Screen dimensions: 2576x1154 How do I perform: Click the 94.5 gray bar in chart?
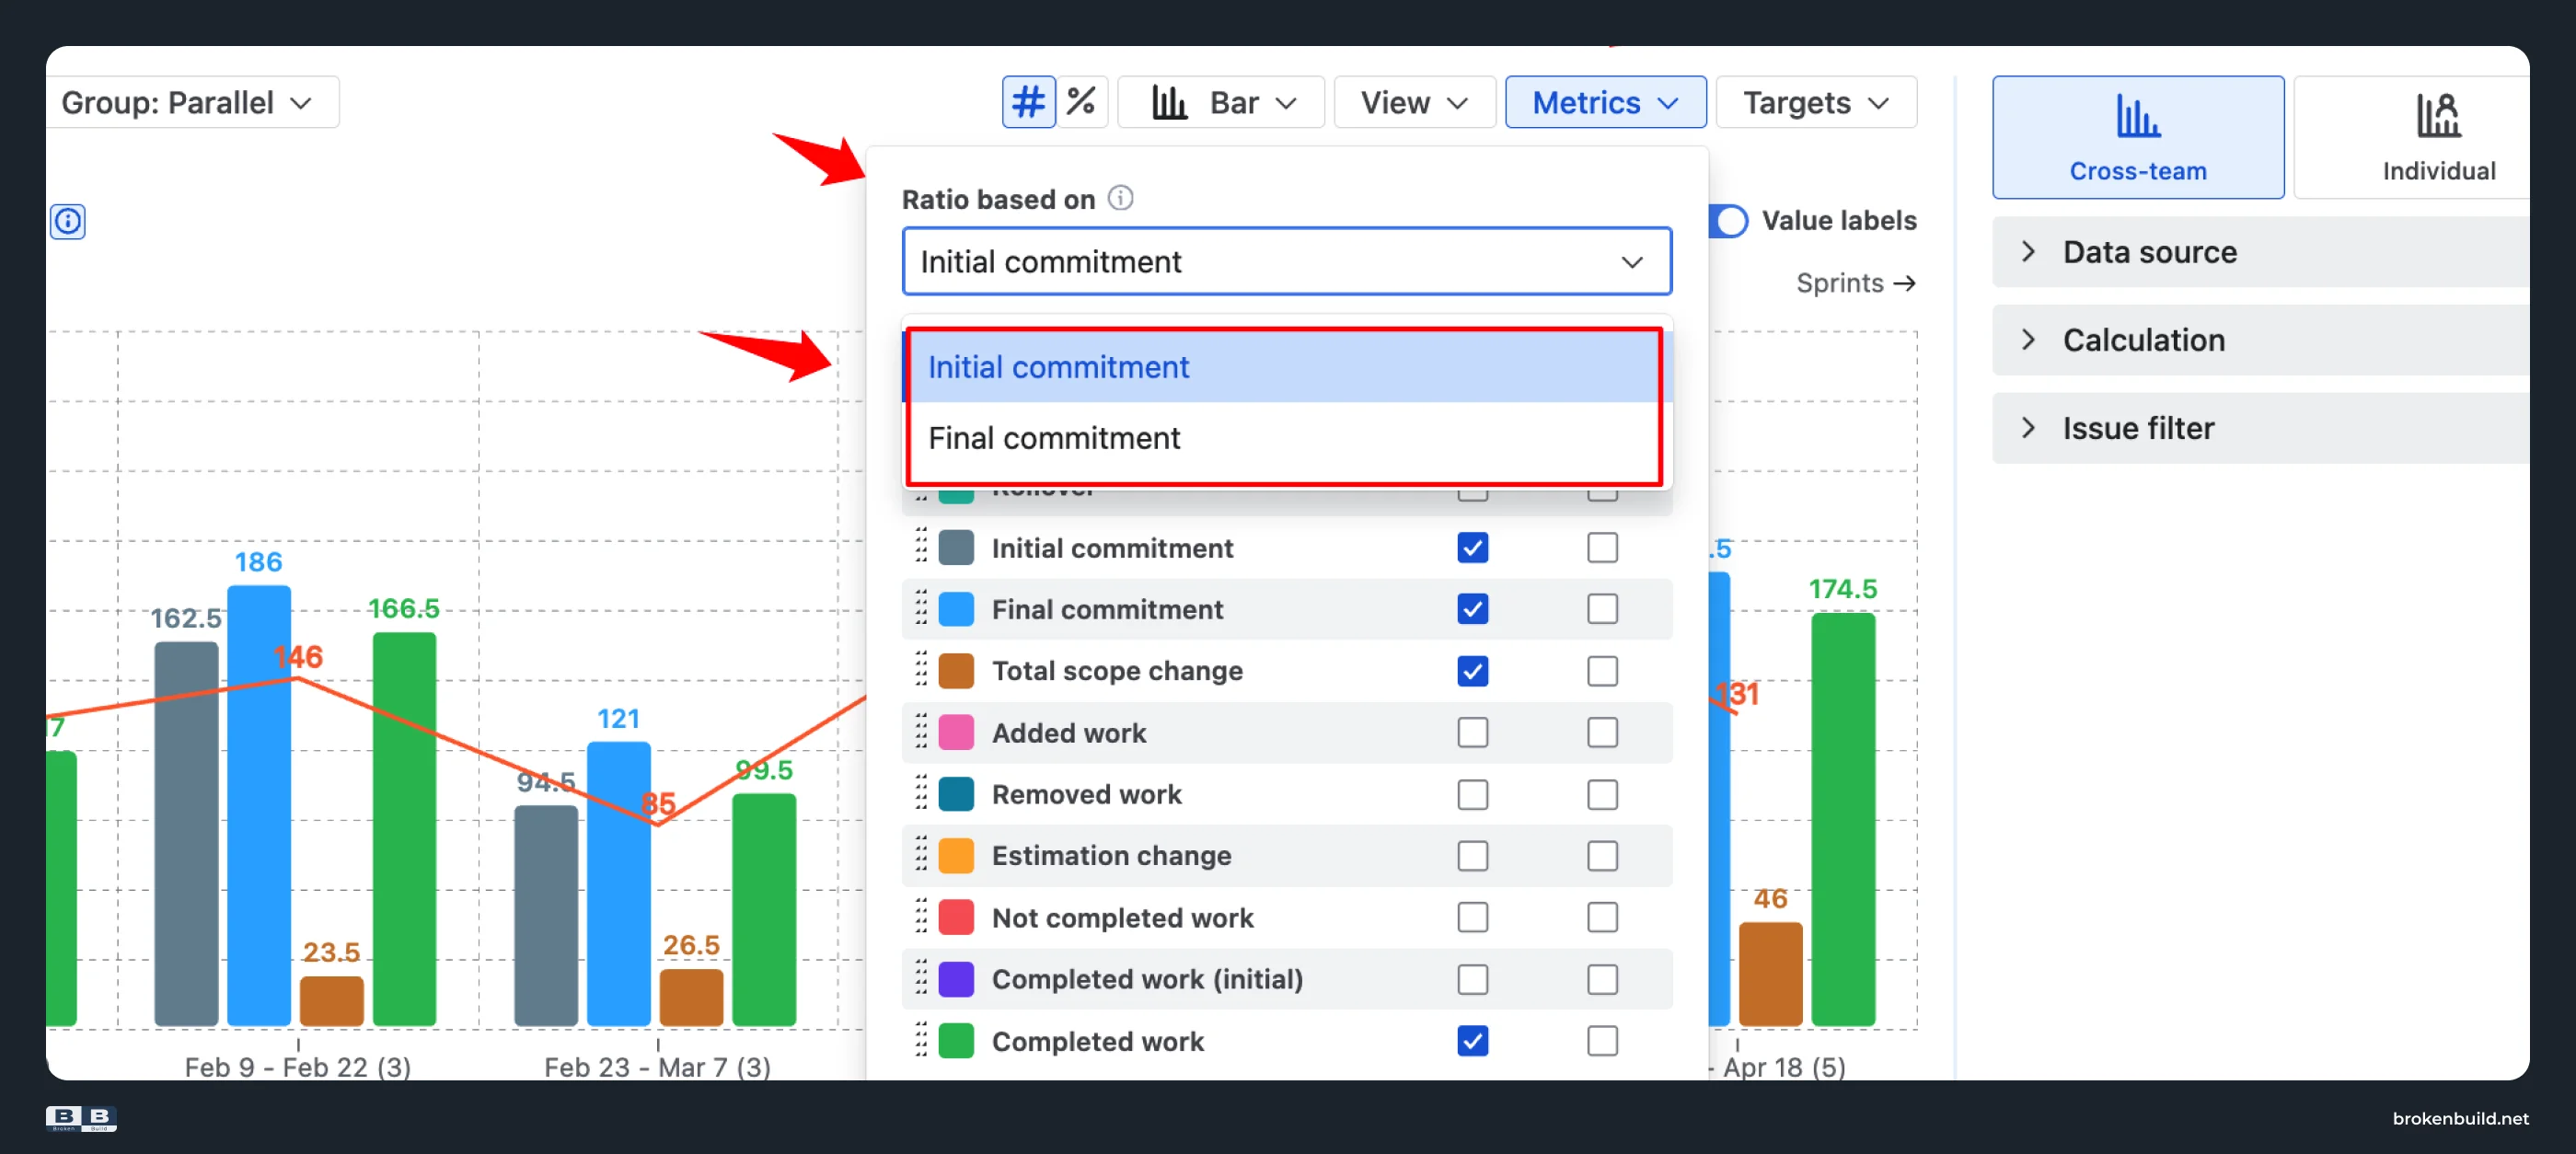[x=546, y=916]
